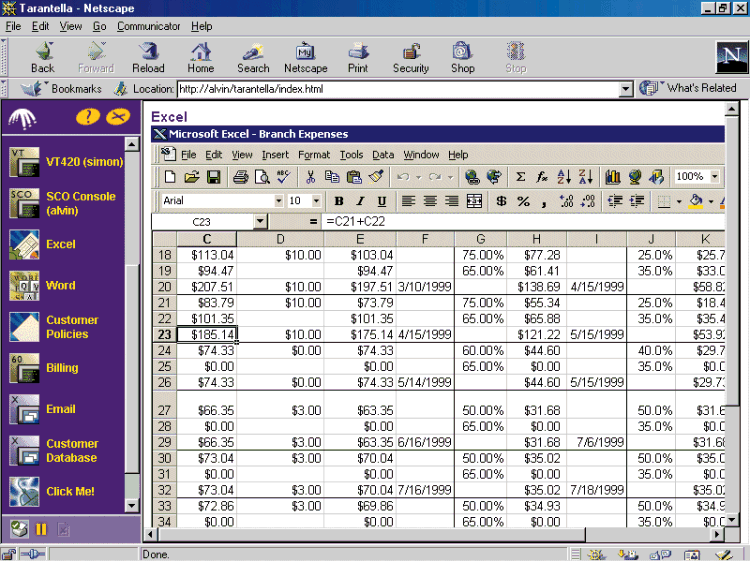Run the ABC spelling check icon
750x562 pixels.
(x=284, y=177)
